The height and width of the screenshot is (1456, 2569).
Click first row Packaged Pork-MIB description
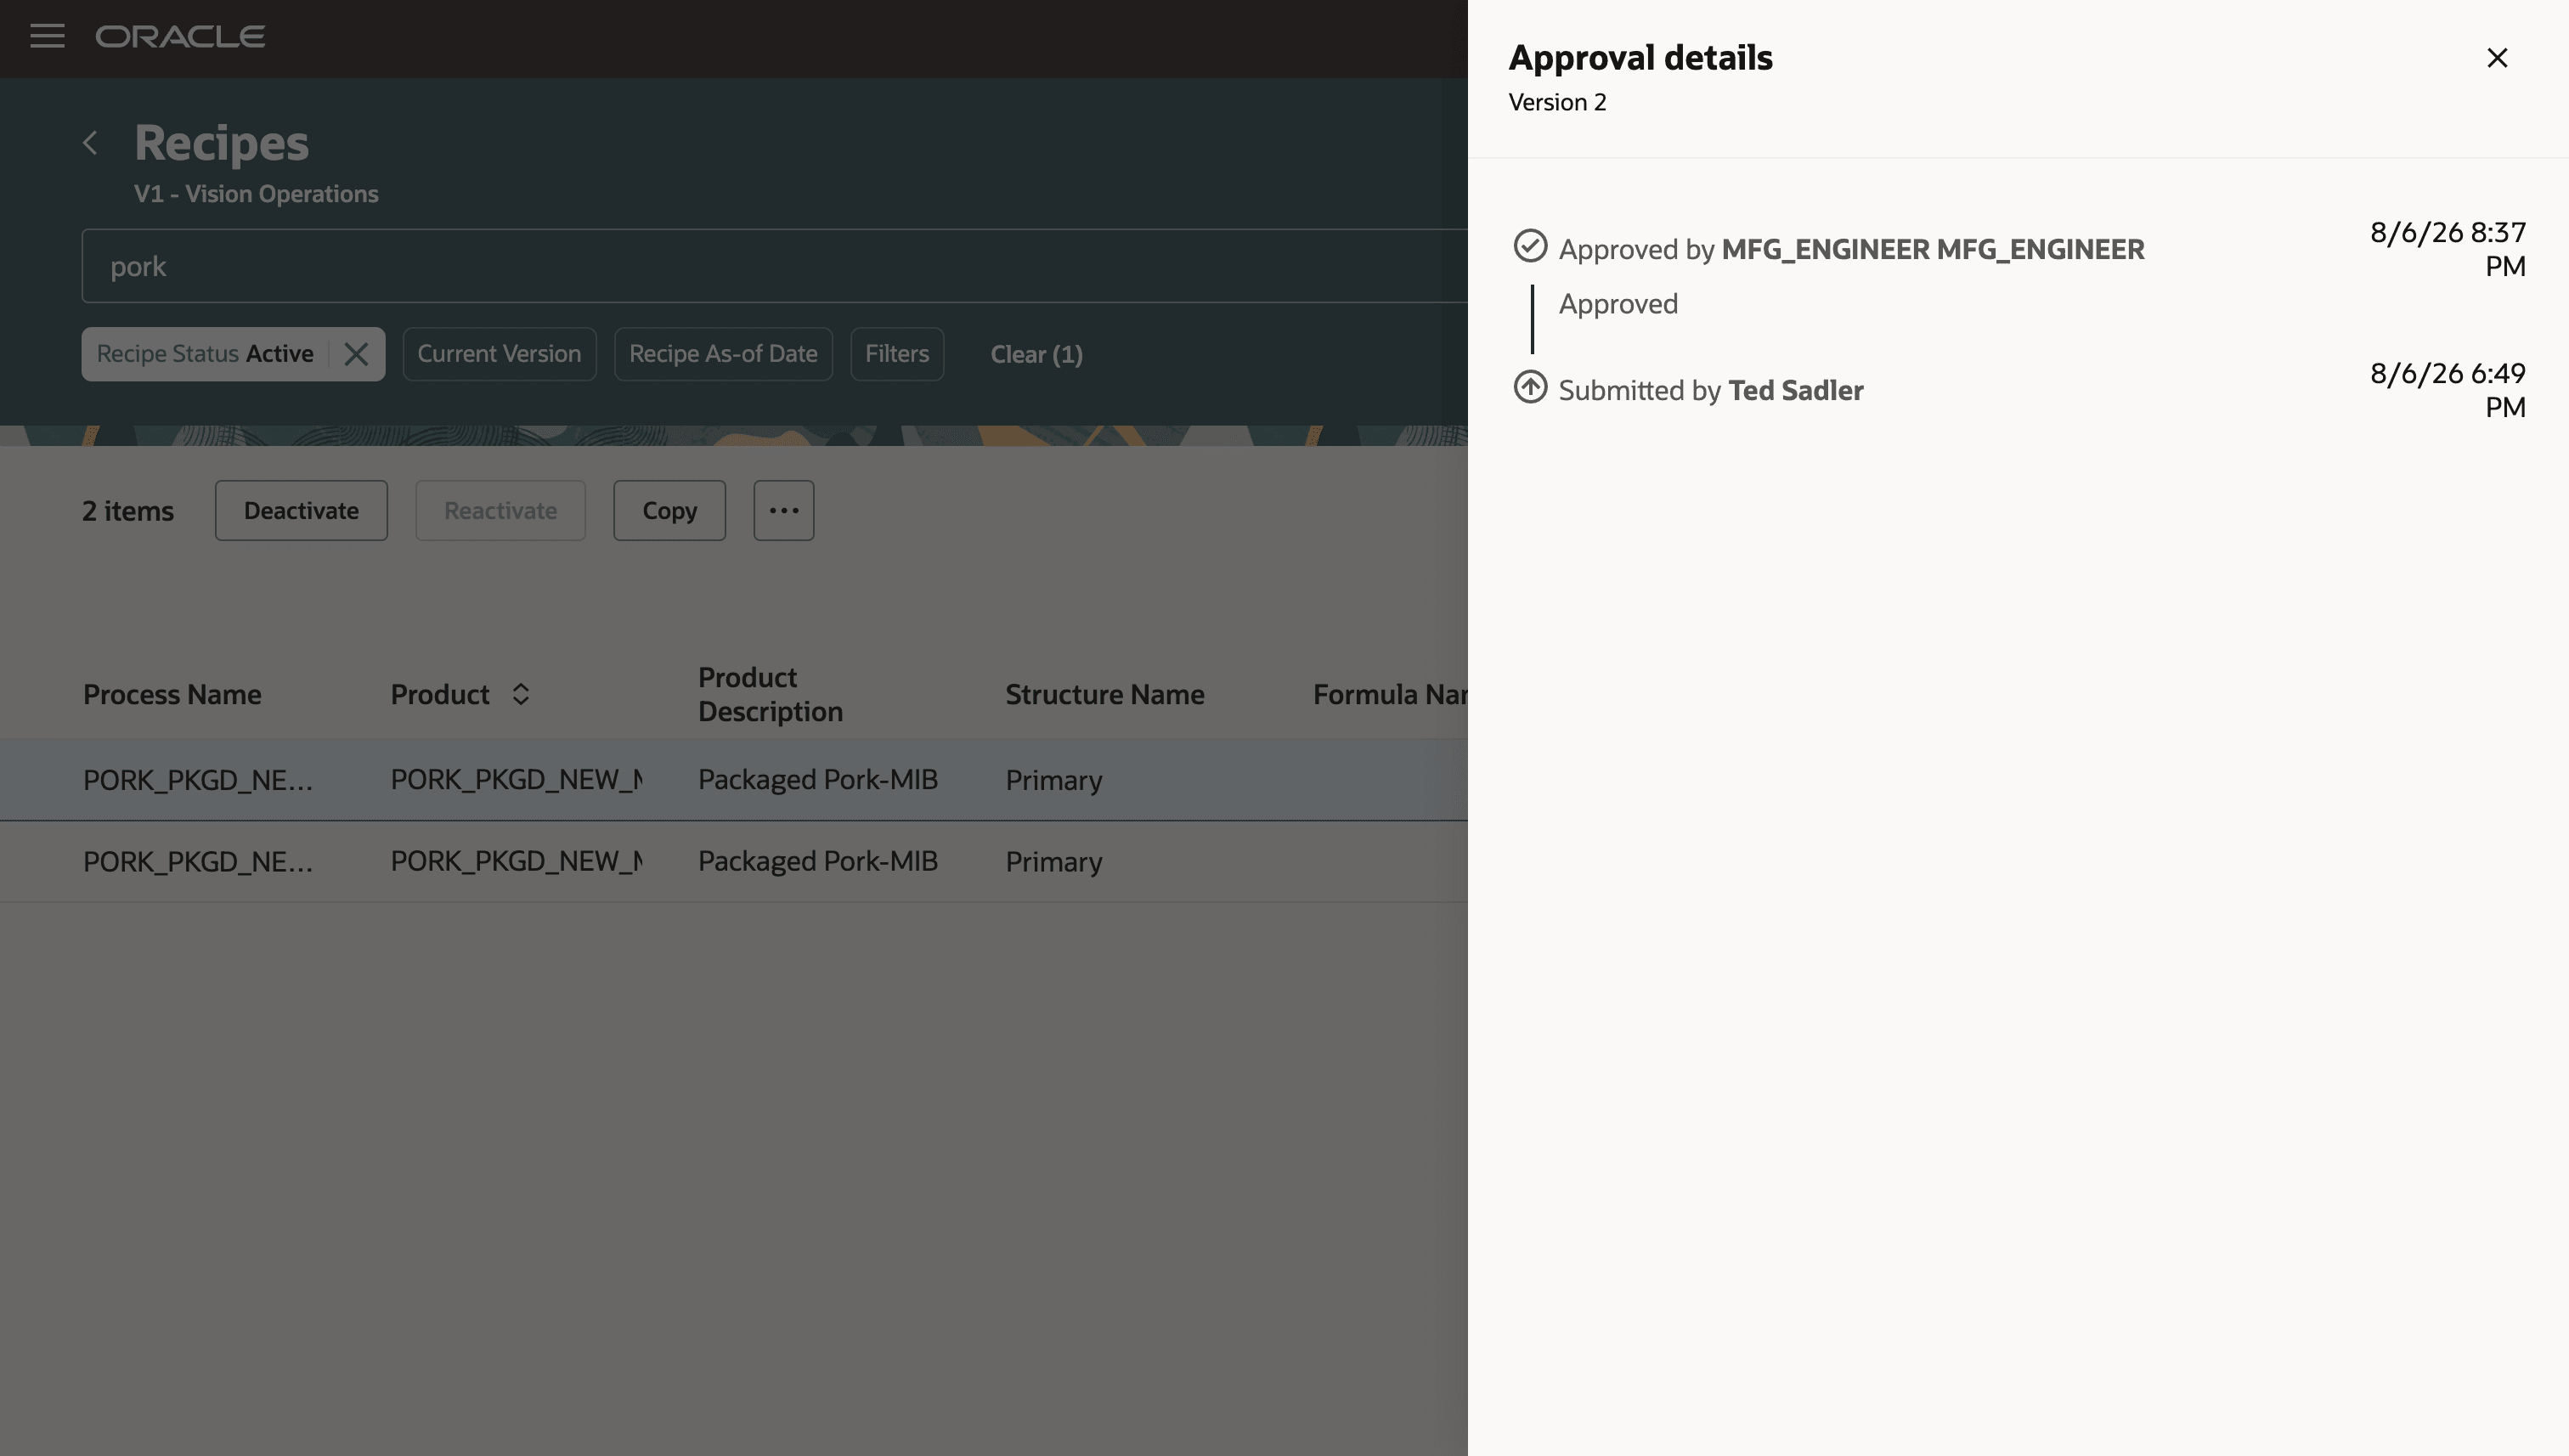tap(818, 780)
